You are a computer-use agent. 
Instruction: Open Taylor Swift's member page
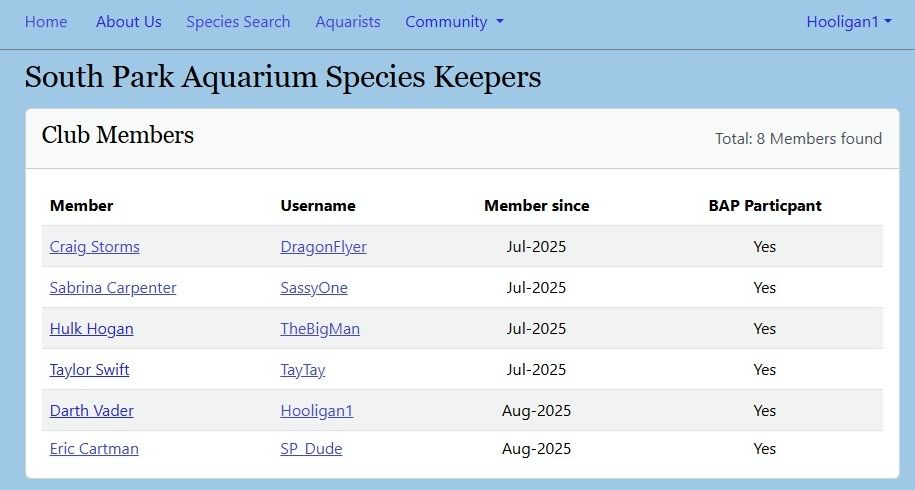pos(89,369)
